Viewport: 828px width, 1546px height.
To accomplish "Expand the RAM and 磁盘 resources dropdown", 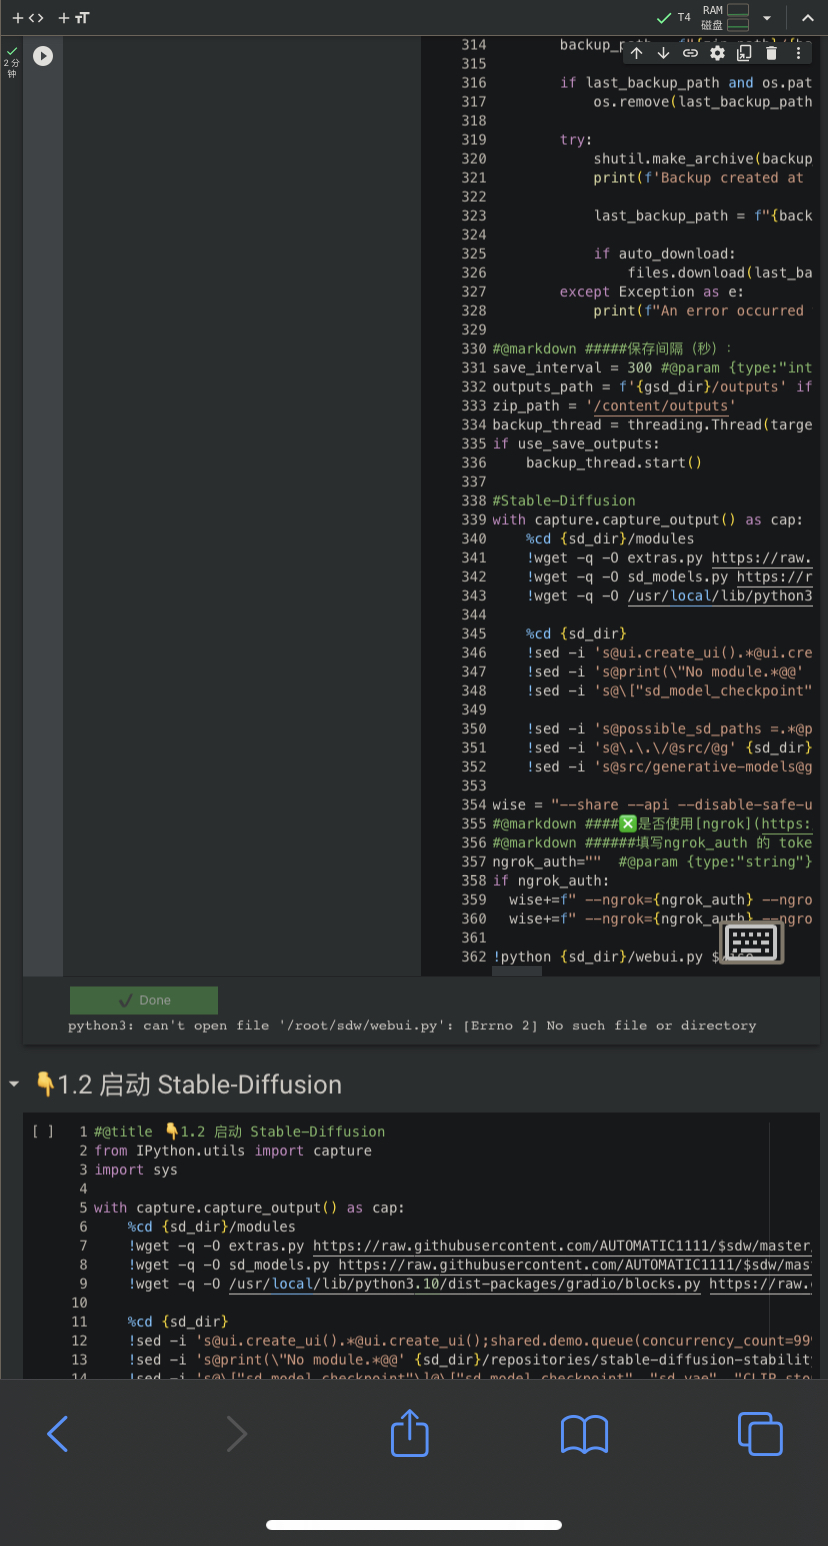I will (766, 17).
